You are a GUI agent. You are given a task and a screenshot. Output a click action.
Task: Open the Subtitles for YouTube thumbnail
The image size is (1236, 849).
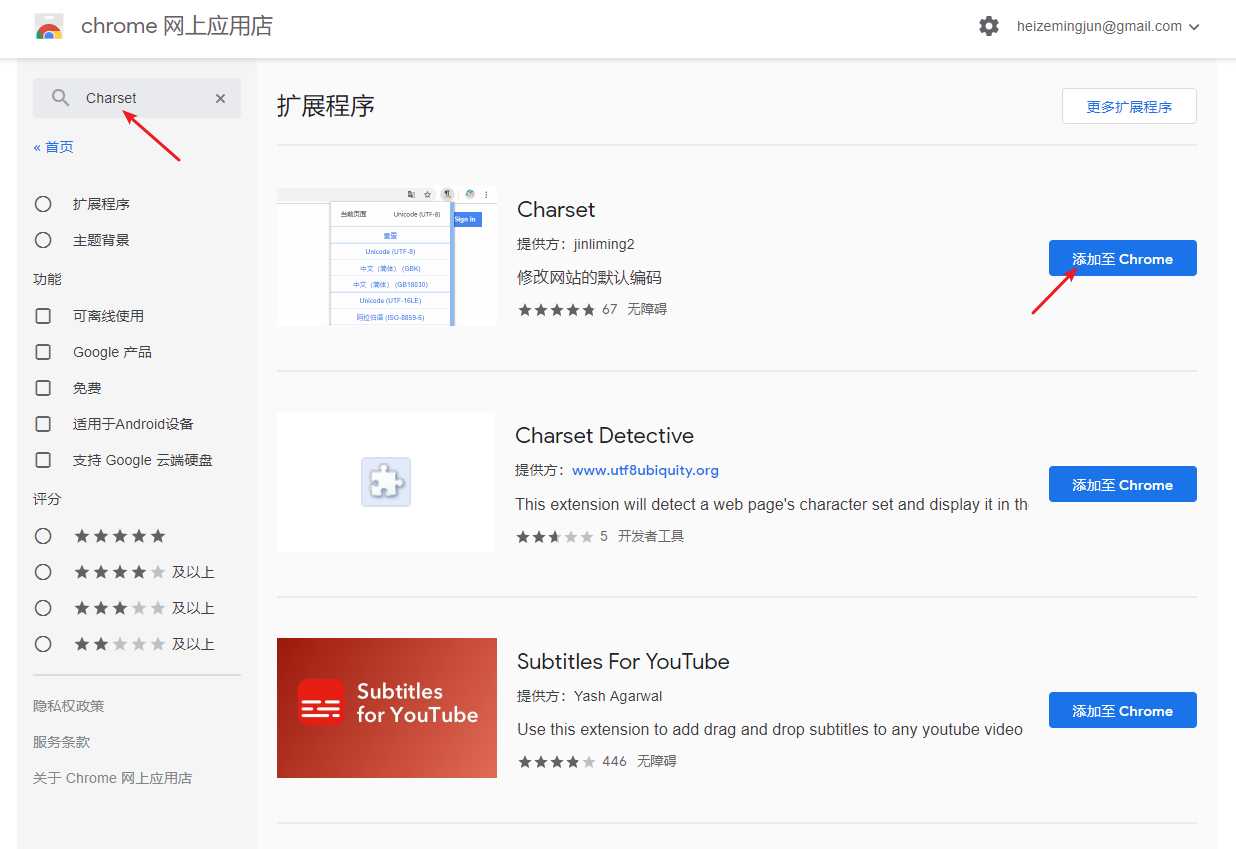click(x=387, y=708)
